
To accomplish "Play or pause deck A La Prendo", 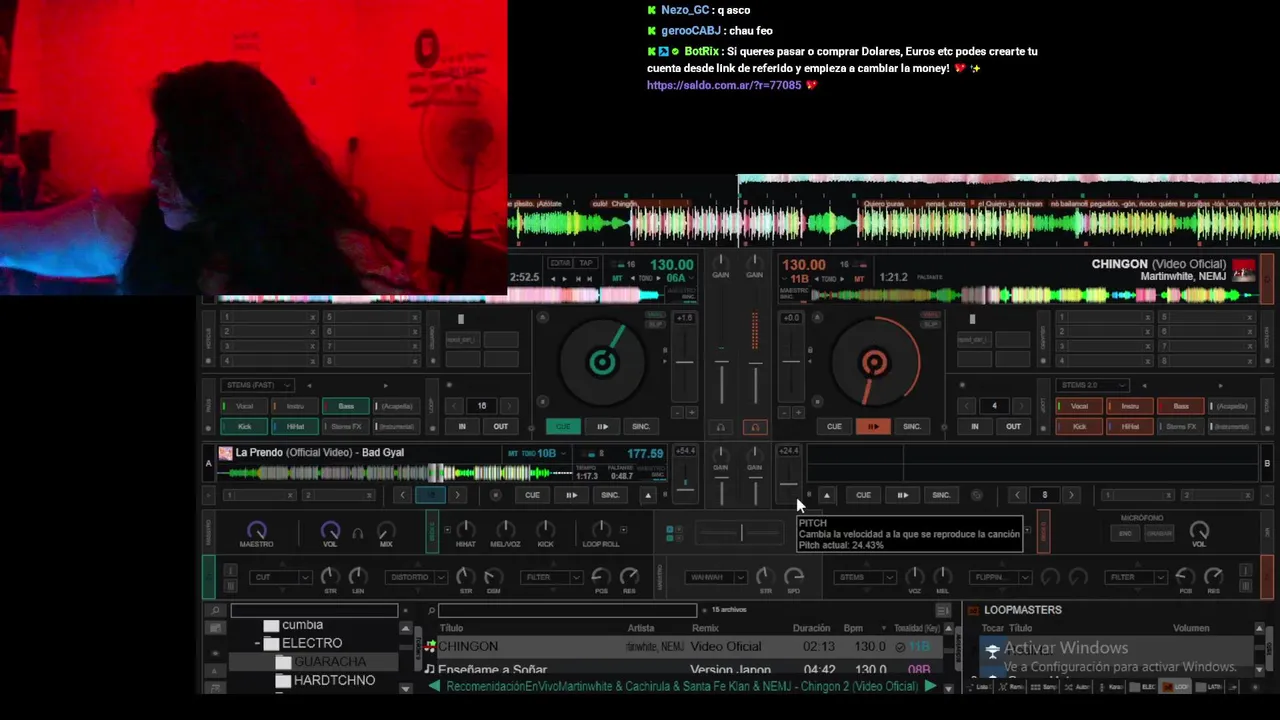I will click(572, 495).
